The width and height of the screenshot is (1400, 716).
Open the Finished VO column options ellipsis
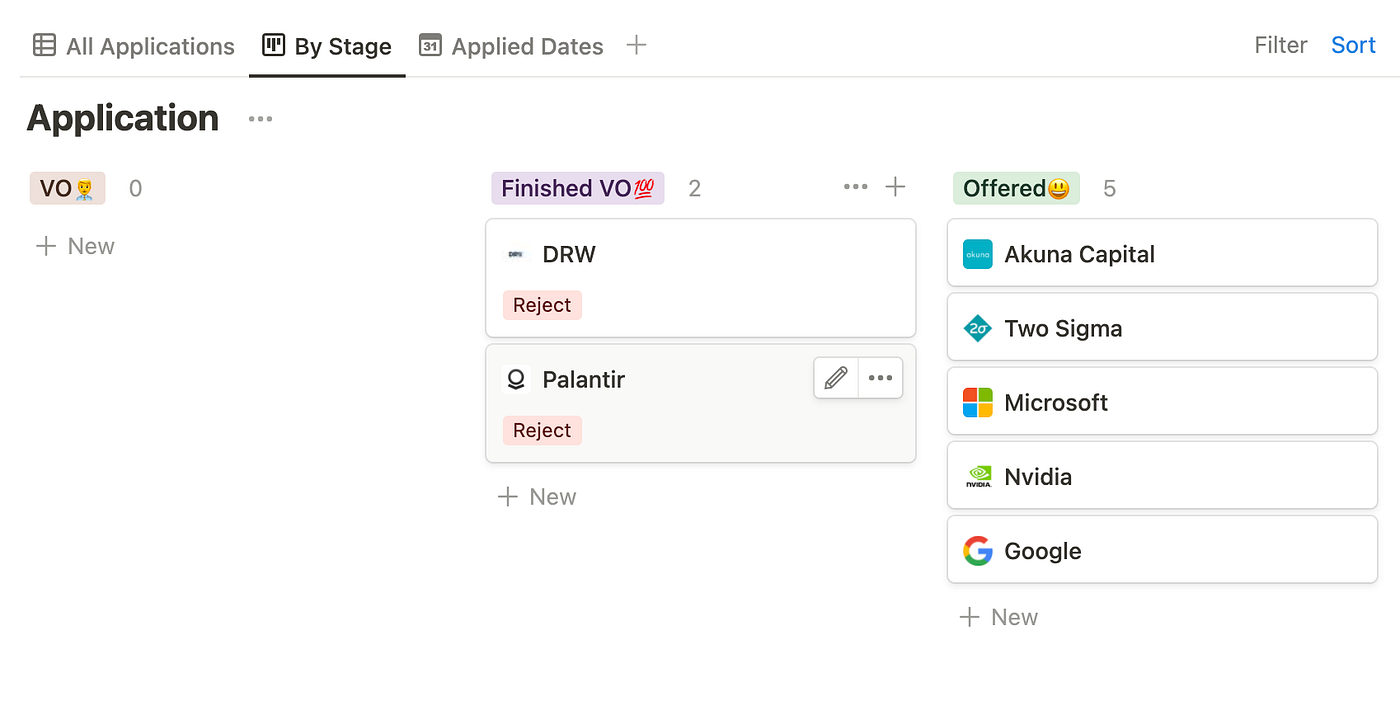click(855, 187)
